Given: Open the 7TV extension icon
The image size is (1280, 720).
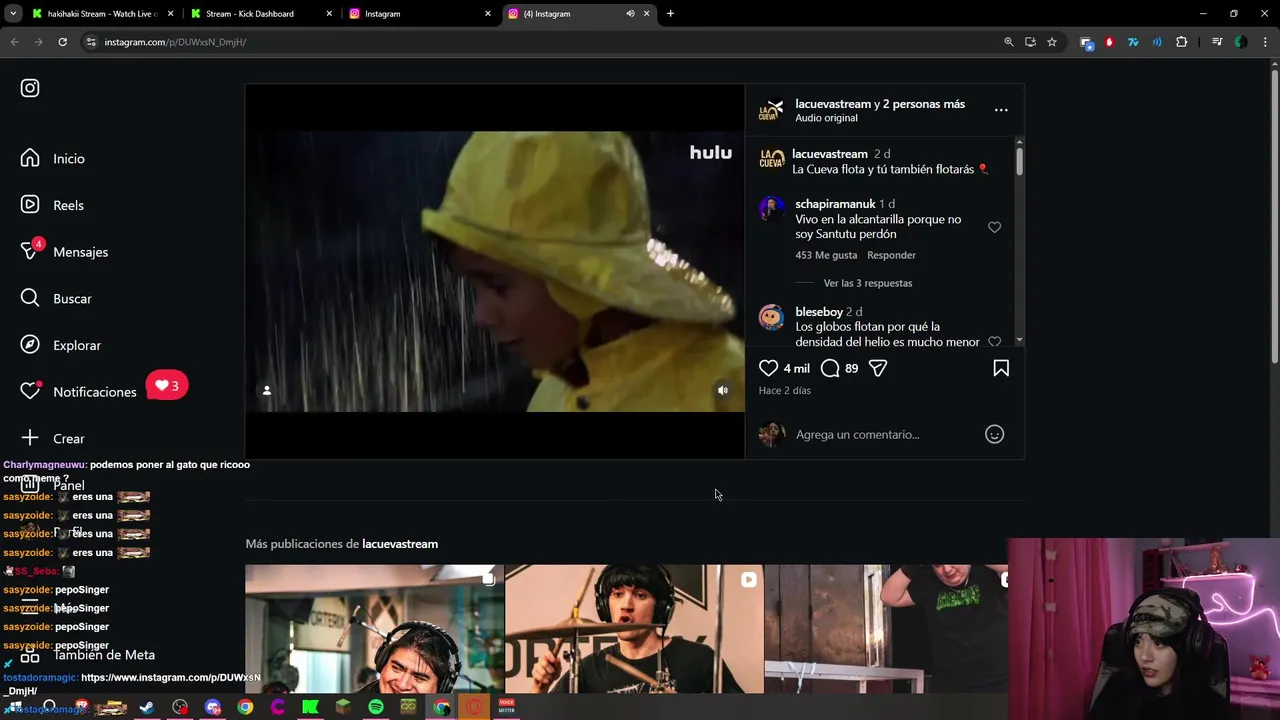Looking at the screenshot, I should (1133, 42).
